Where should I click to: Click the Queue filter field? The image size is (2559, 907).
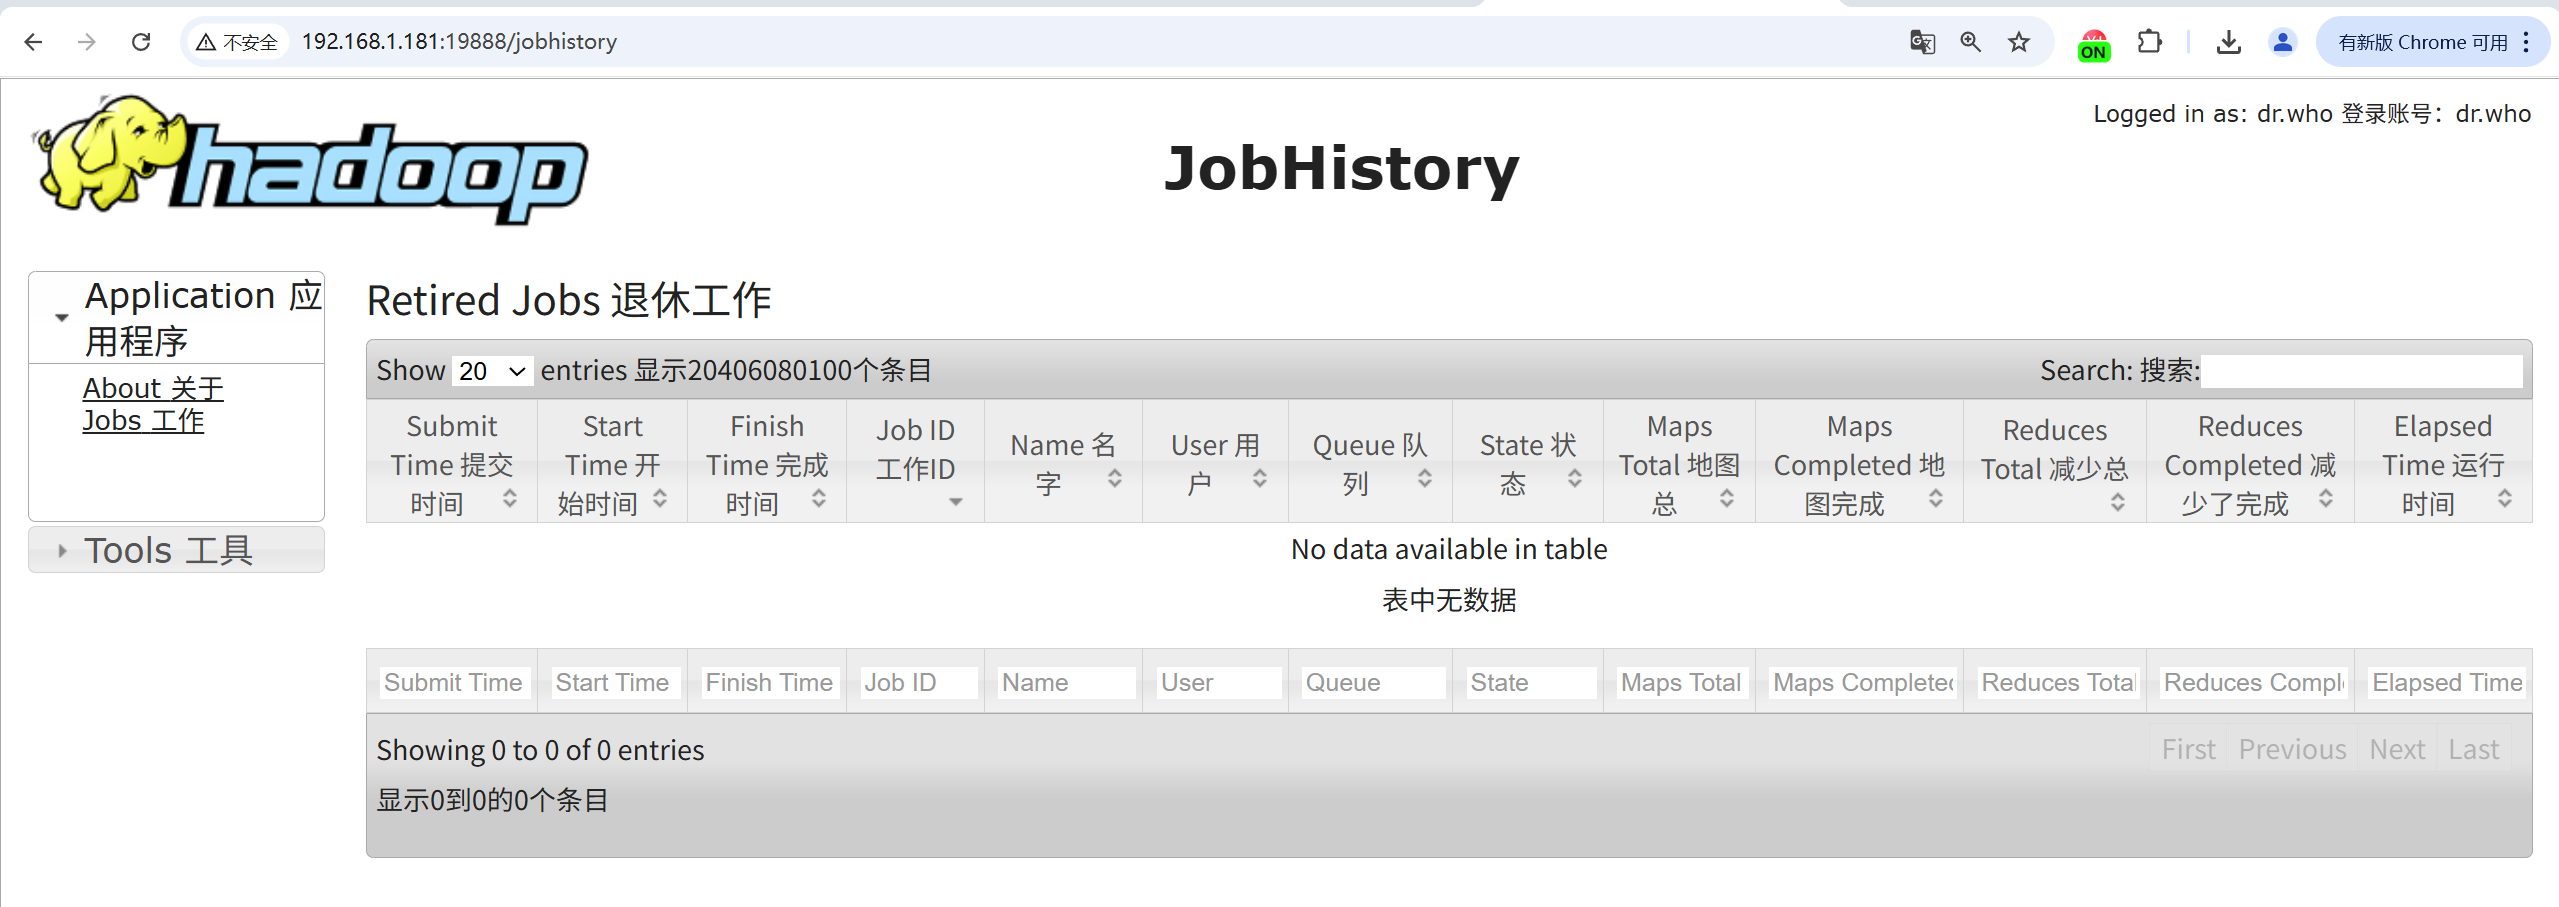pyautogui.click(x=1373, y=682)
